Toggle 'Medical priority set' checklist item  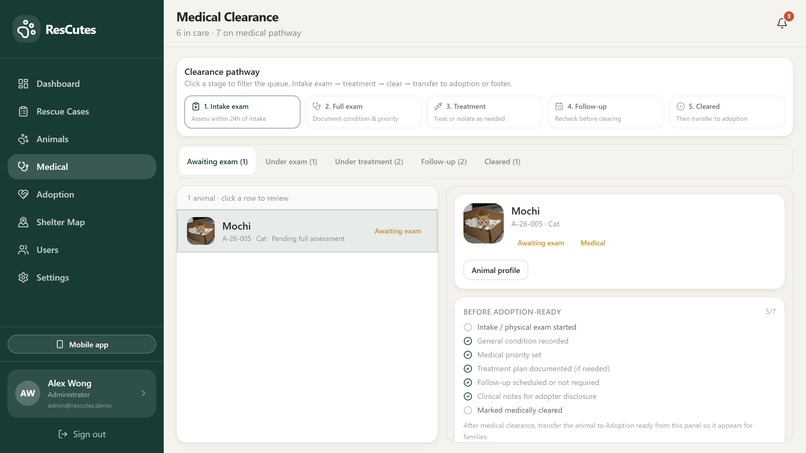click(x=468, y=355)
